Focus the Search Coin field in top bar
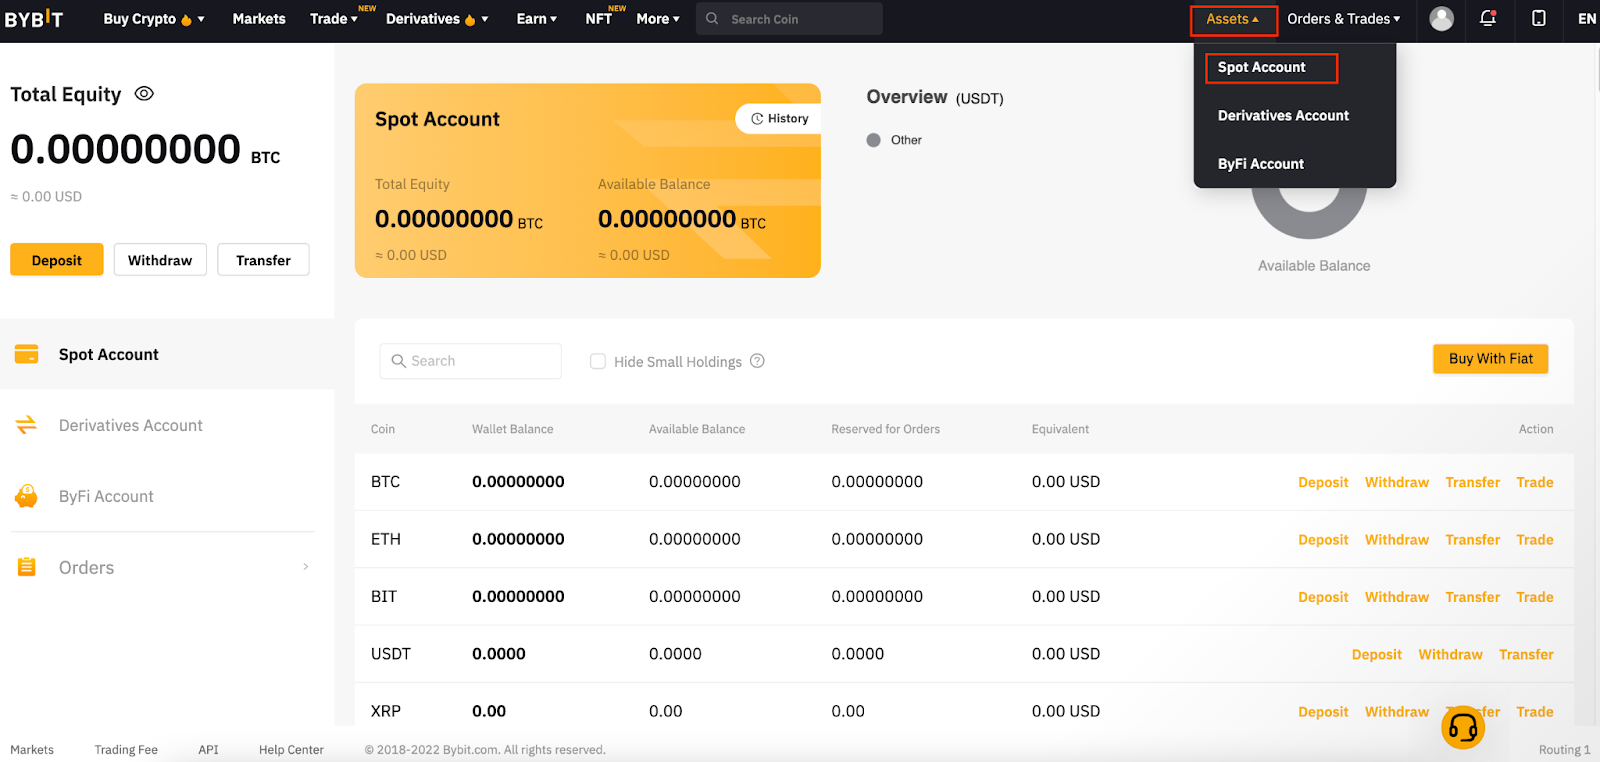The image size is (1600, 762). [789, 19]
